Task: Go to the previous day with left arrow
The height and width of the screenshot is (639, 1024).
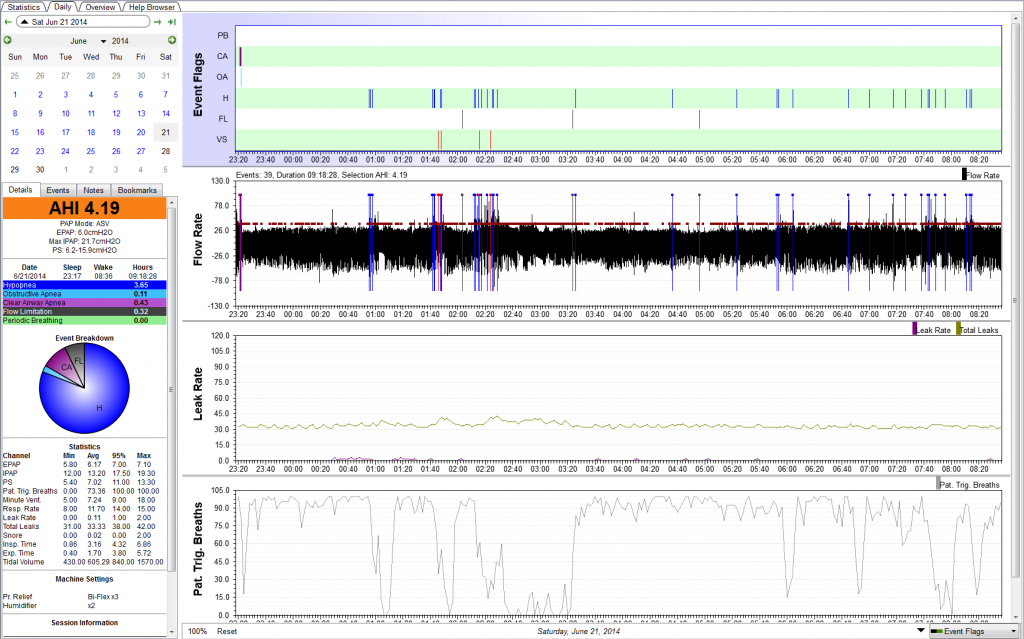Action: pyautogui.click(x=8, y=21)
